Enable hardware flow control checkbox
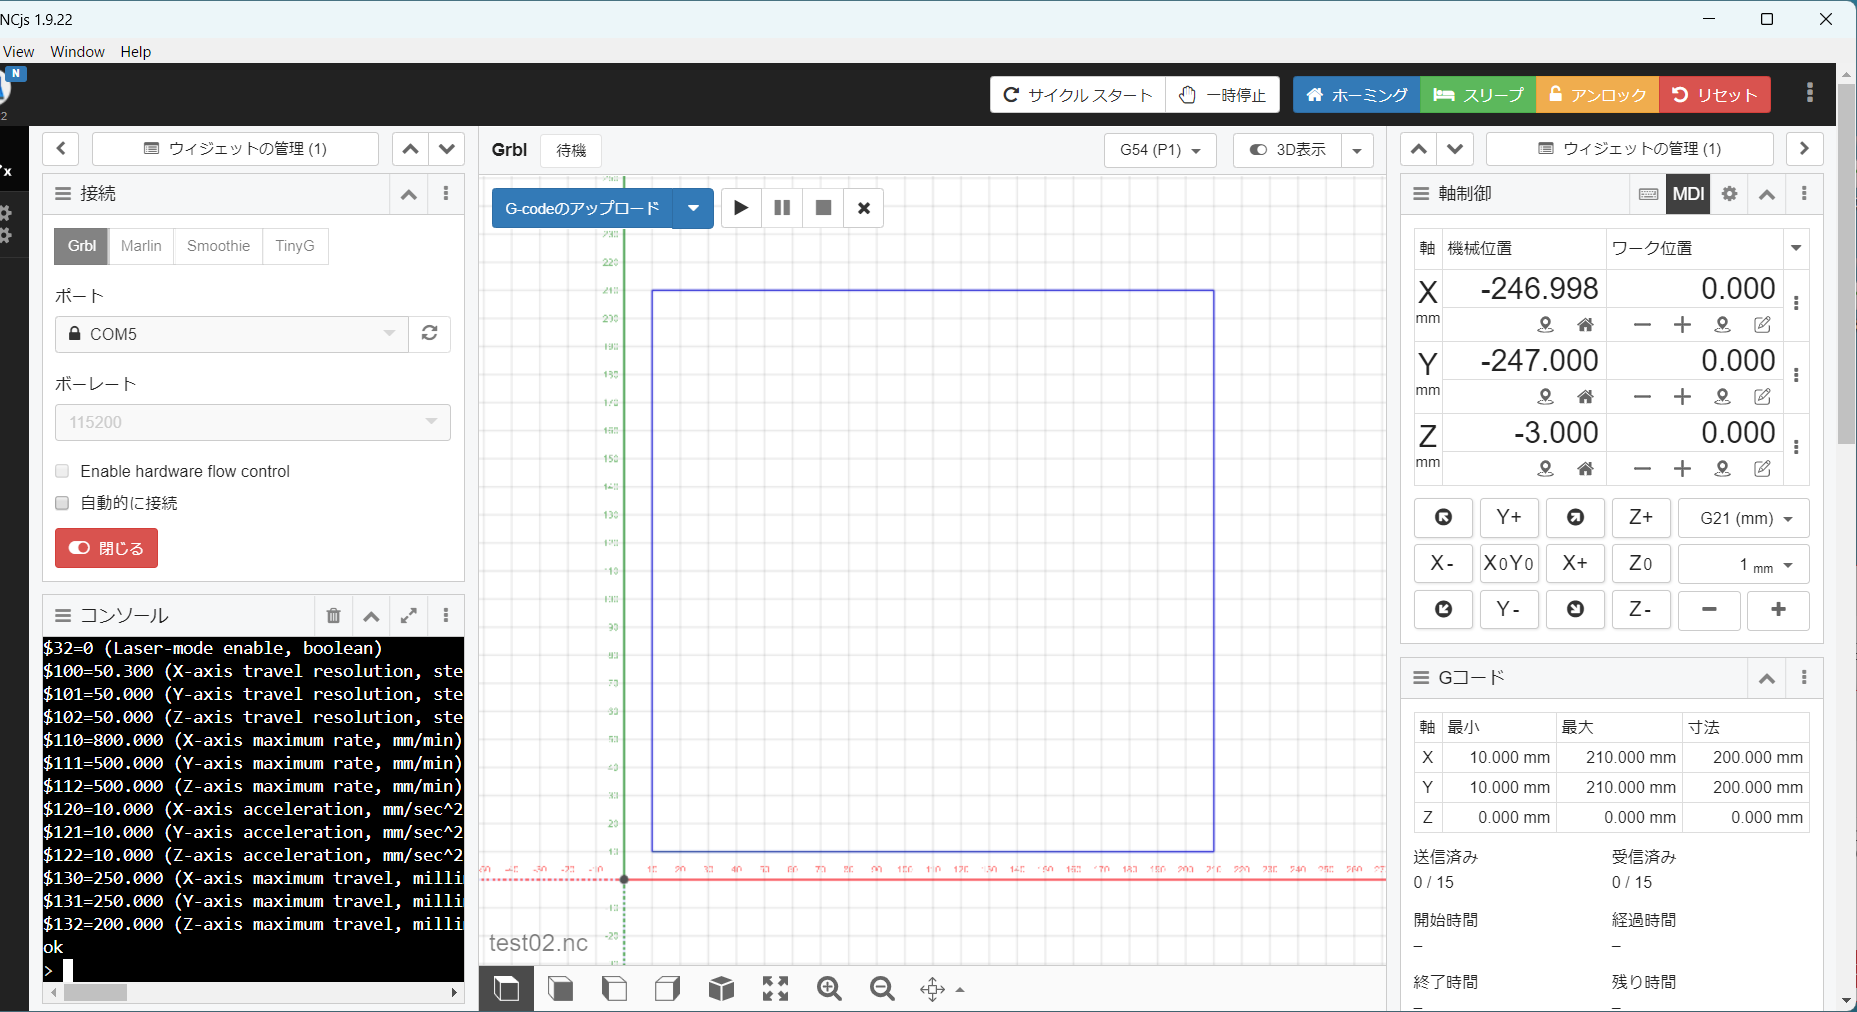 pyautogui.click(x=62, y=471)
